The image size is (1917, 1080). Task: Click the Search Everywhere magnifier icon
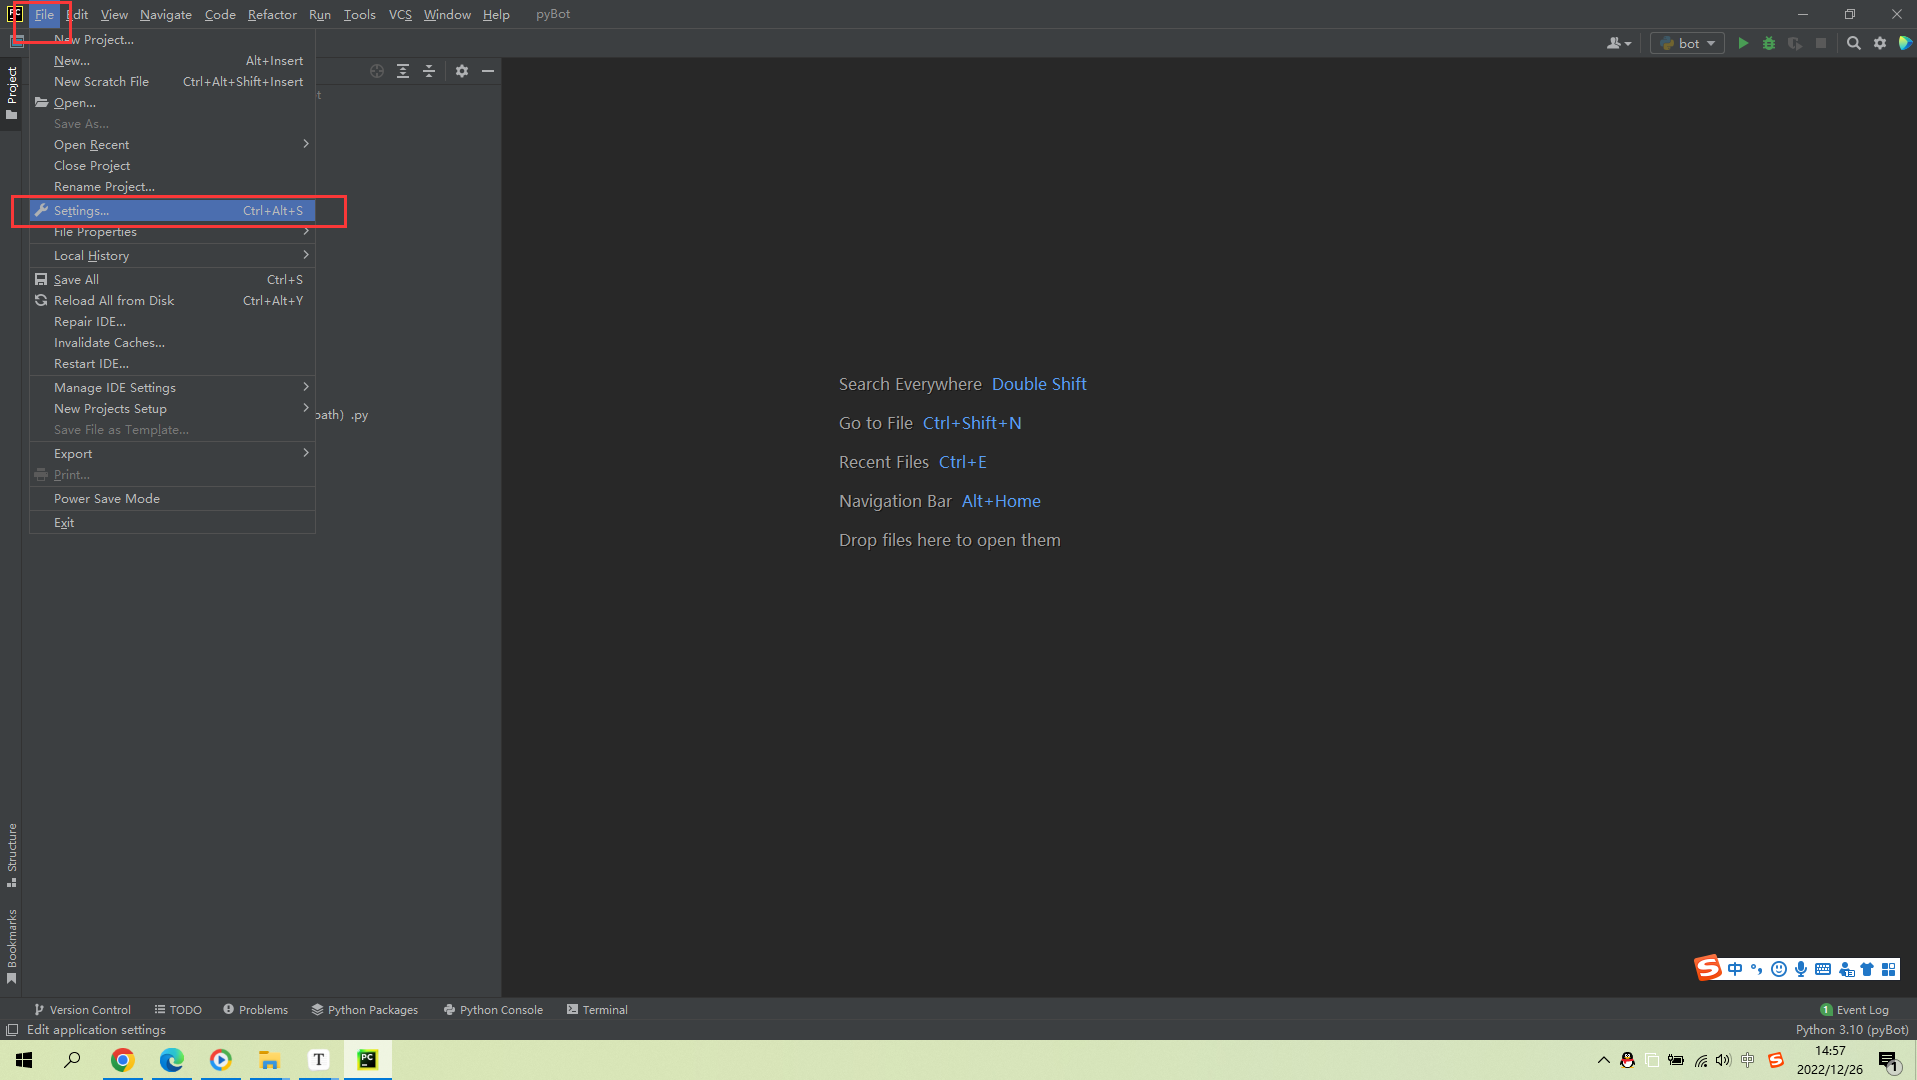click(x=1853, y=43)
